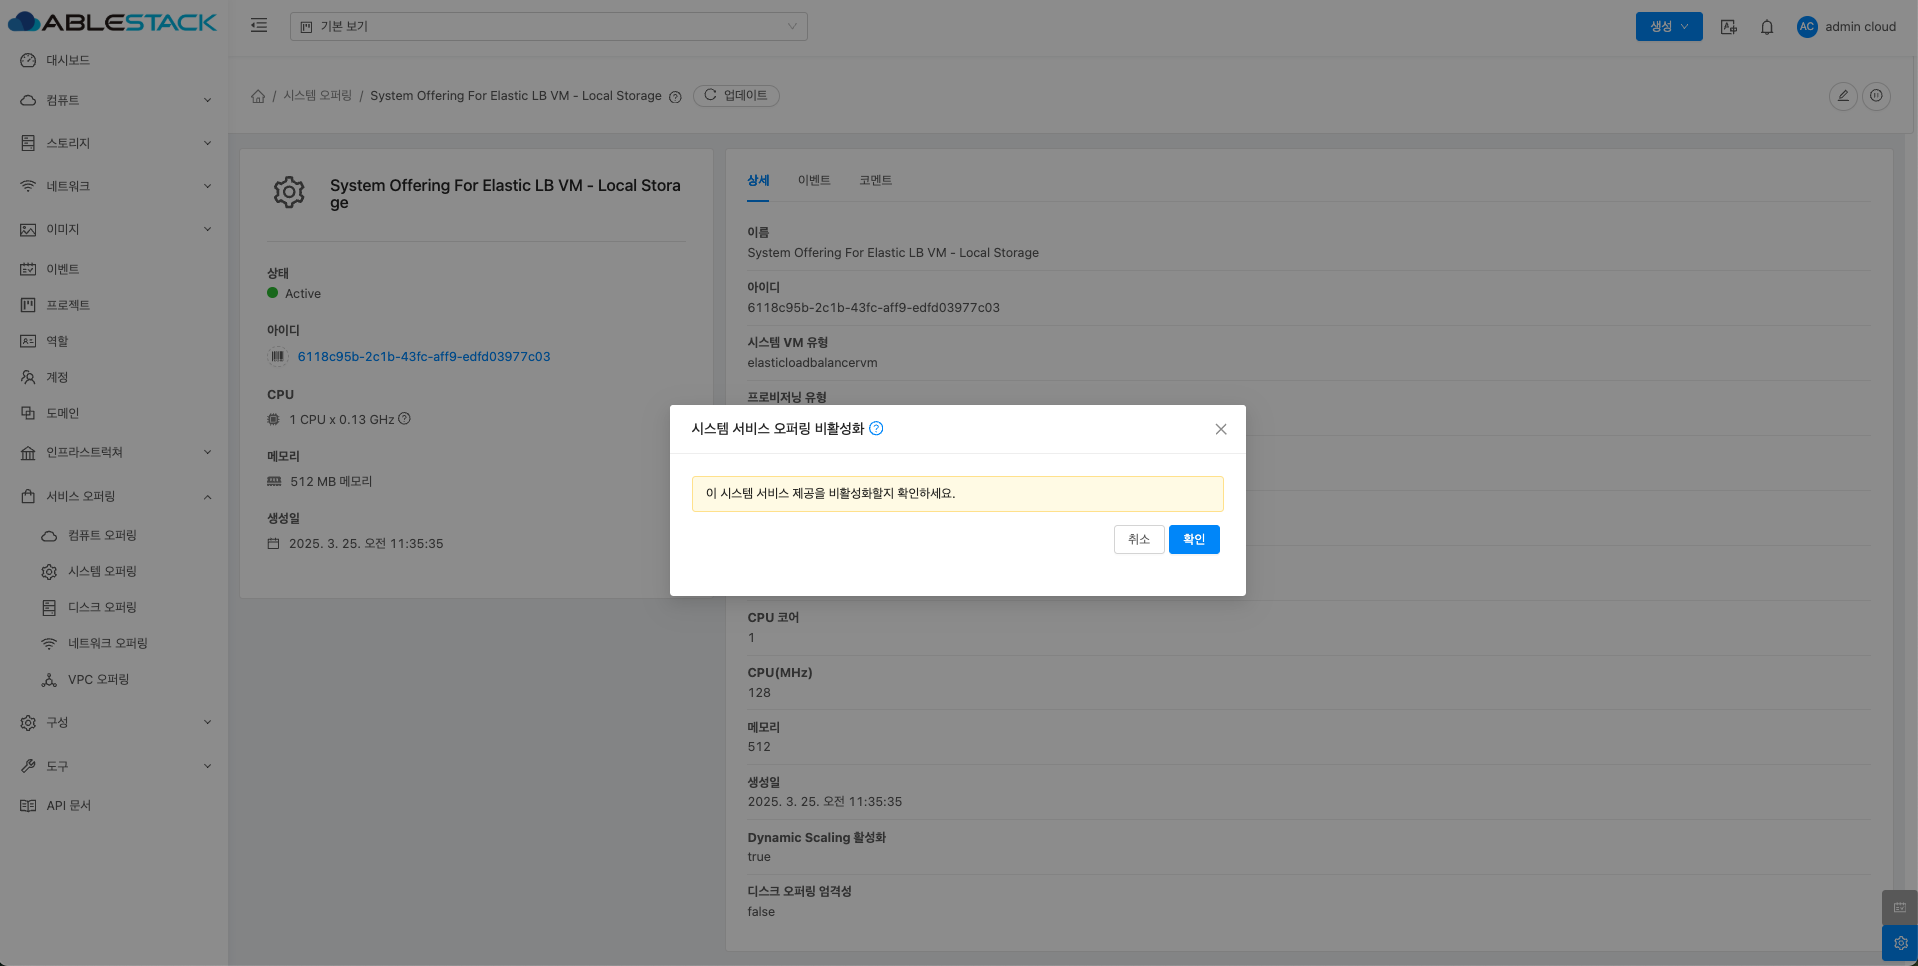Click the edit pencil icon
The height and width of the screenshot is (966, 1918).
pos(1842,96)
